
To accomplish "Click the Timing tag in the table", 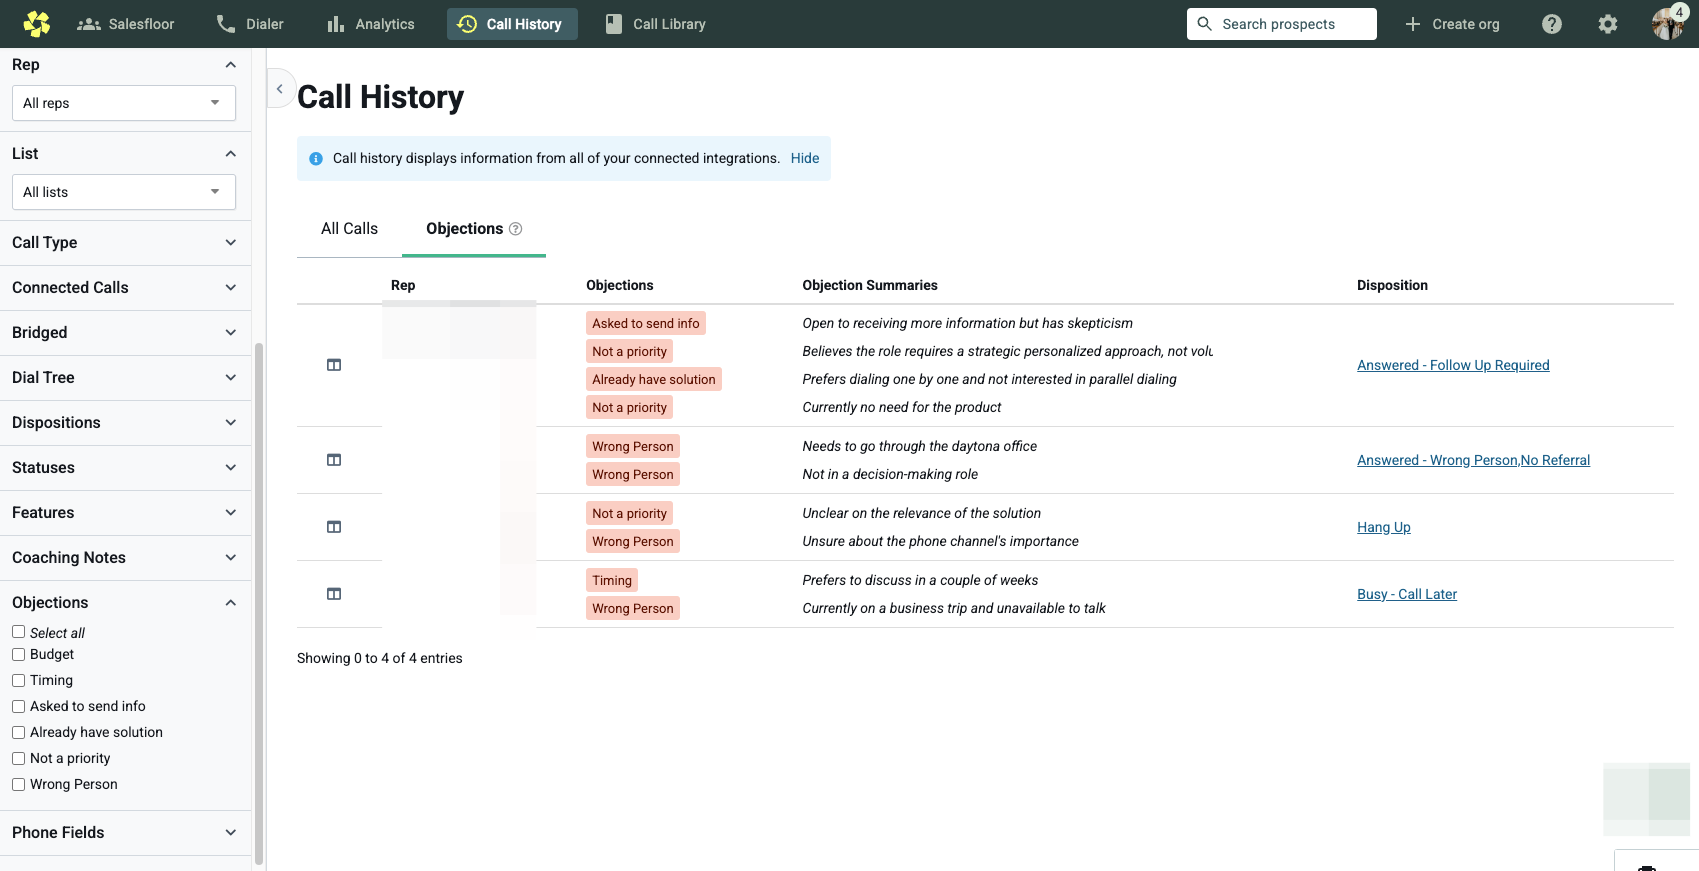I will 612,580.
